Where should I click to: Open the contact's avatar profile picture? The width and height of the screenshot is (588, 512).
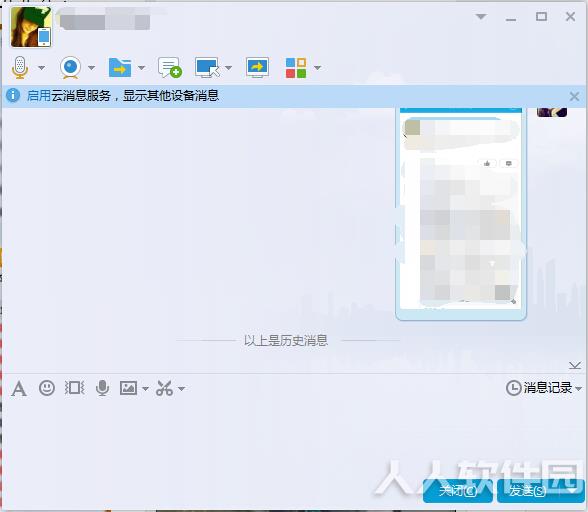click(x=31, y=27)
